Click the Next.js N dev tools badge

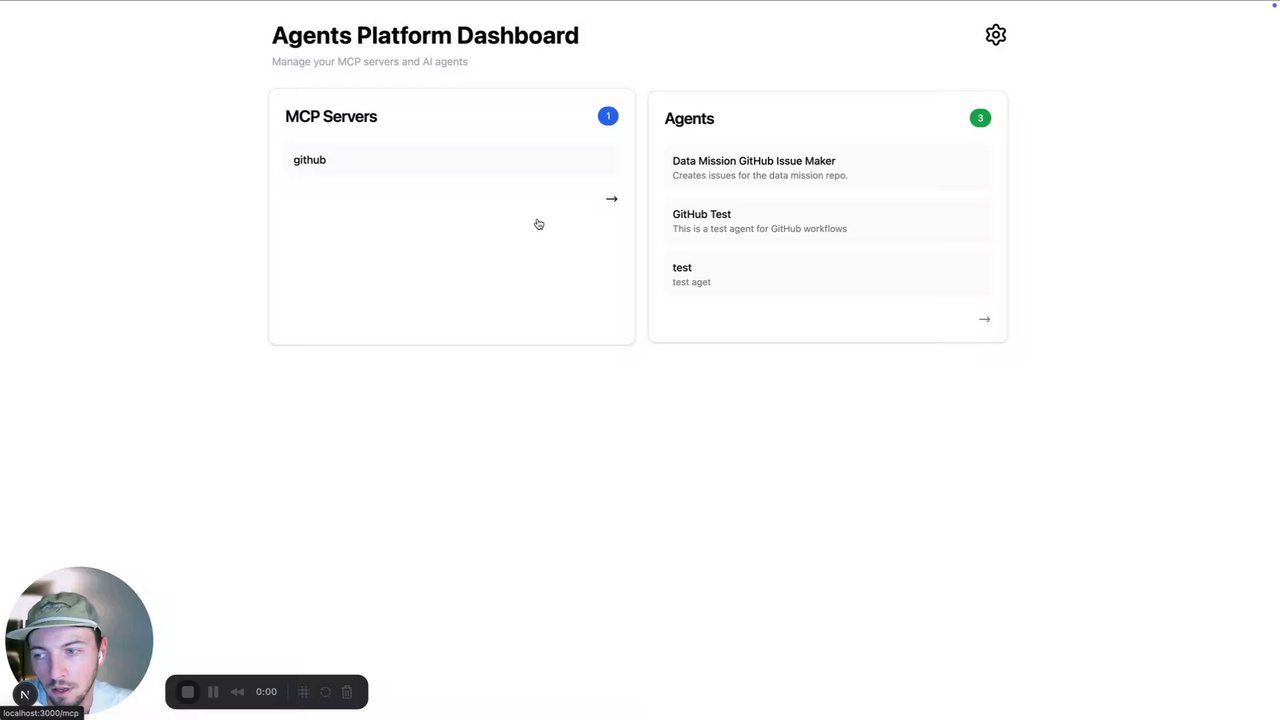25,694
